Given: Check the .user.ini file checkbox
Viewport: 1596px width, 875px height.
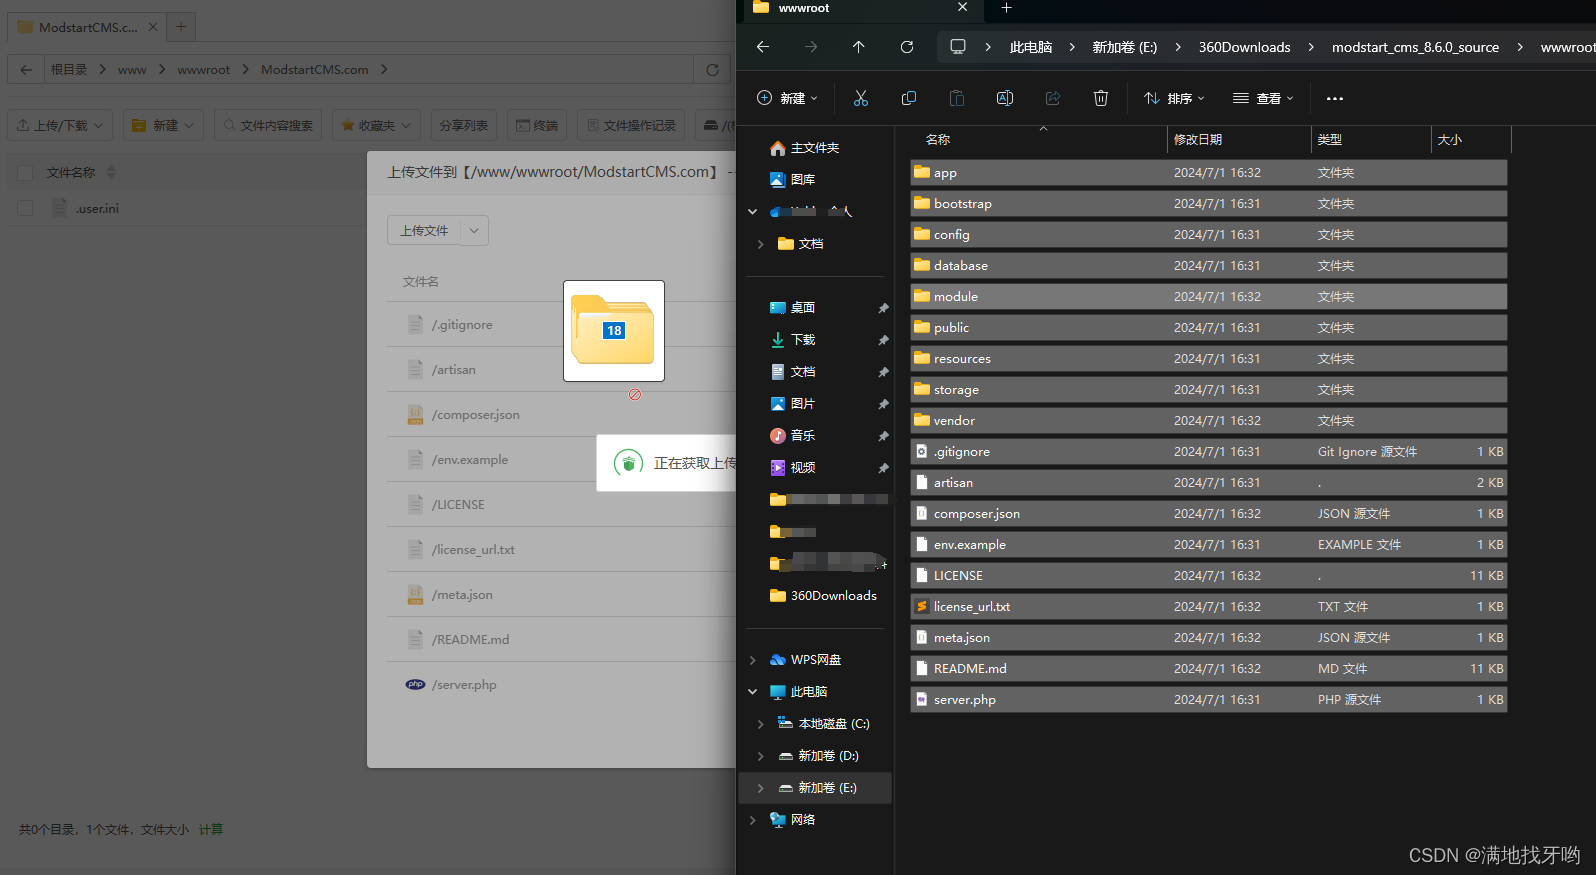Looking at the screenshot, I should pyautogui.click(x=26, y=208).
